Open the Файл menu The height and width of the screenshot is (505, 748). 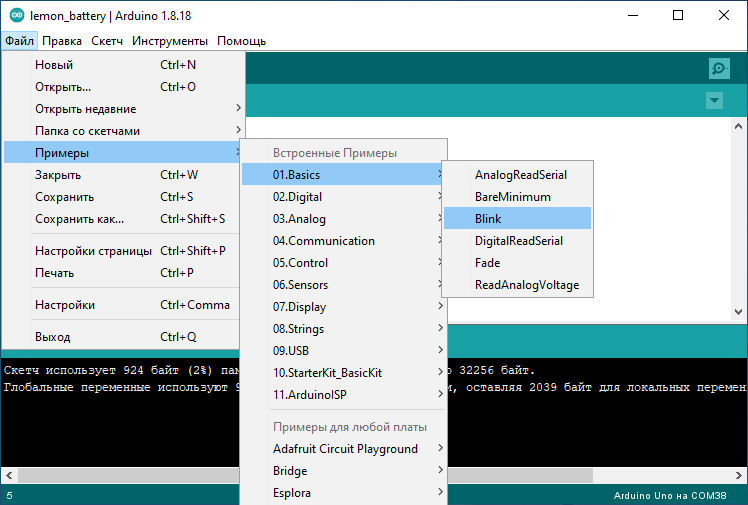click(19, 41)
